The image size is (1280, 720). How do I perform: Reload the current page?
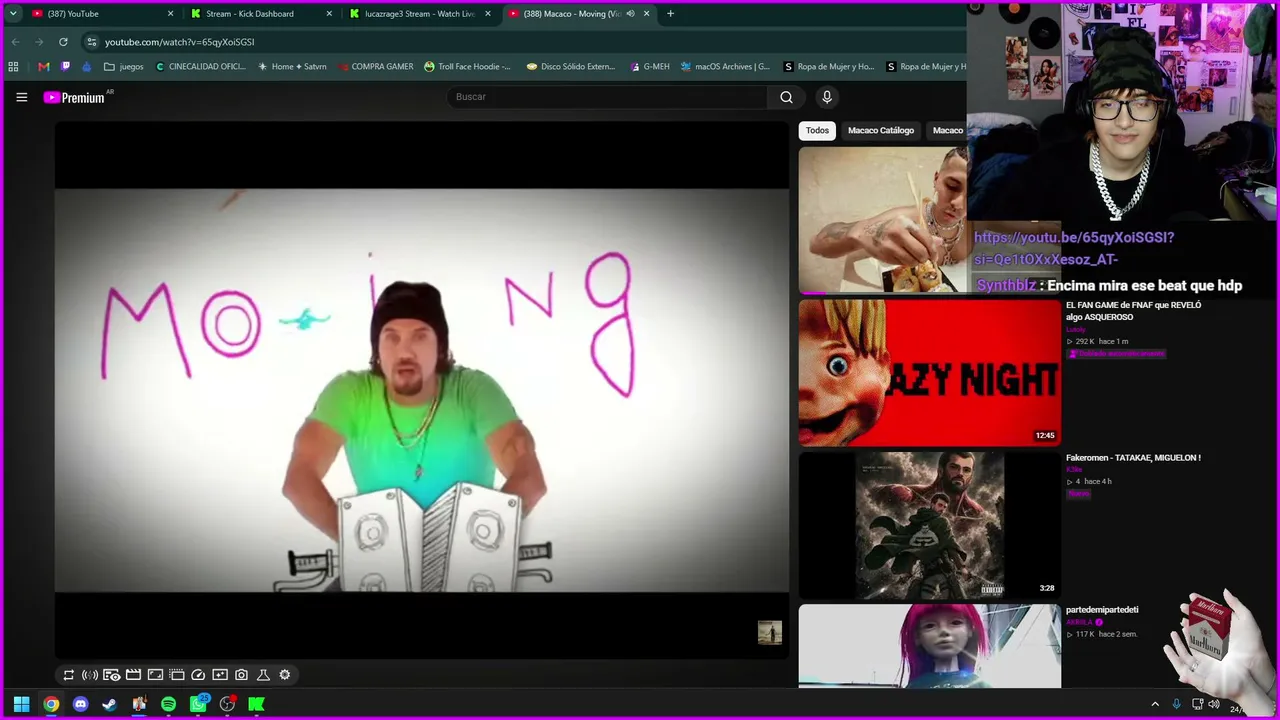63,42
